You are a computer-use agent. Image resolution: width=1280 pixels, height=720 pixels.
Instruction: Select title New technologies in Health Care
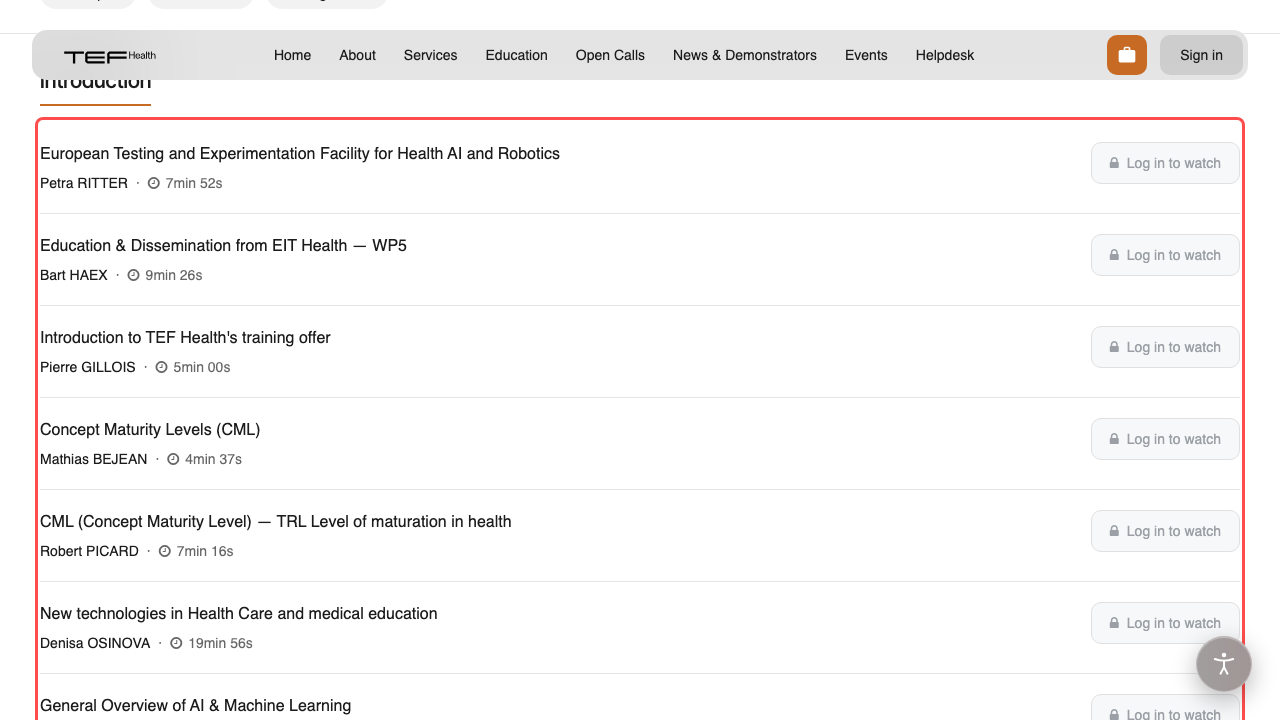click(x=239, y=613)
